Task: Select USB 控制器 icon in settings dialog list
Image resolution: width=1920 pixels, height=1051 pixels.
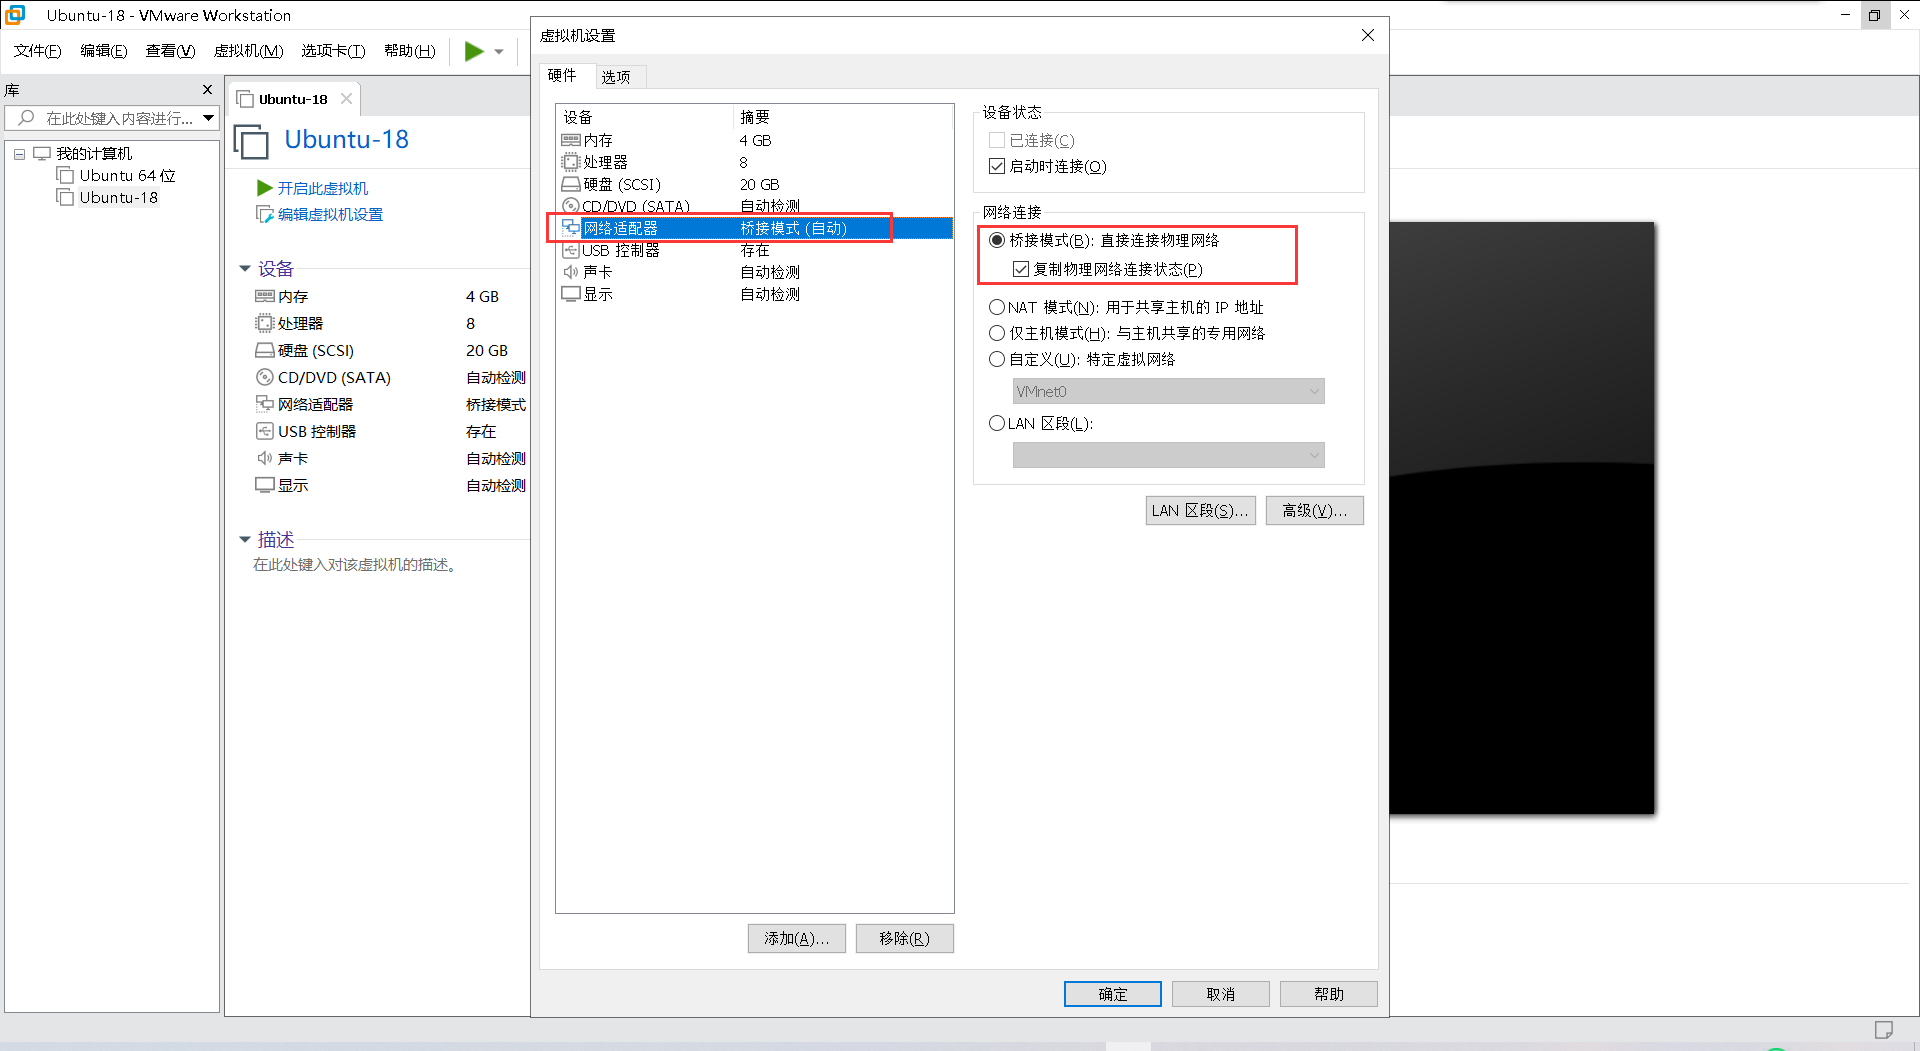Action: coord(571,250)
